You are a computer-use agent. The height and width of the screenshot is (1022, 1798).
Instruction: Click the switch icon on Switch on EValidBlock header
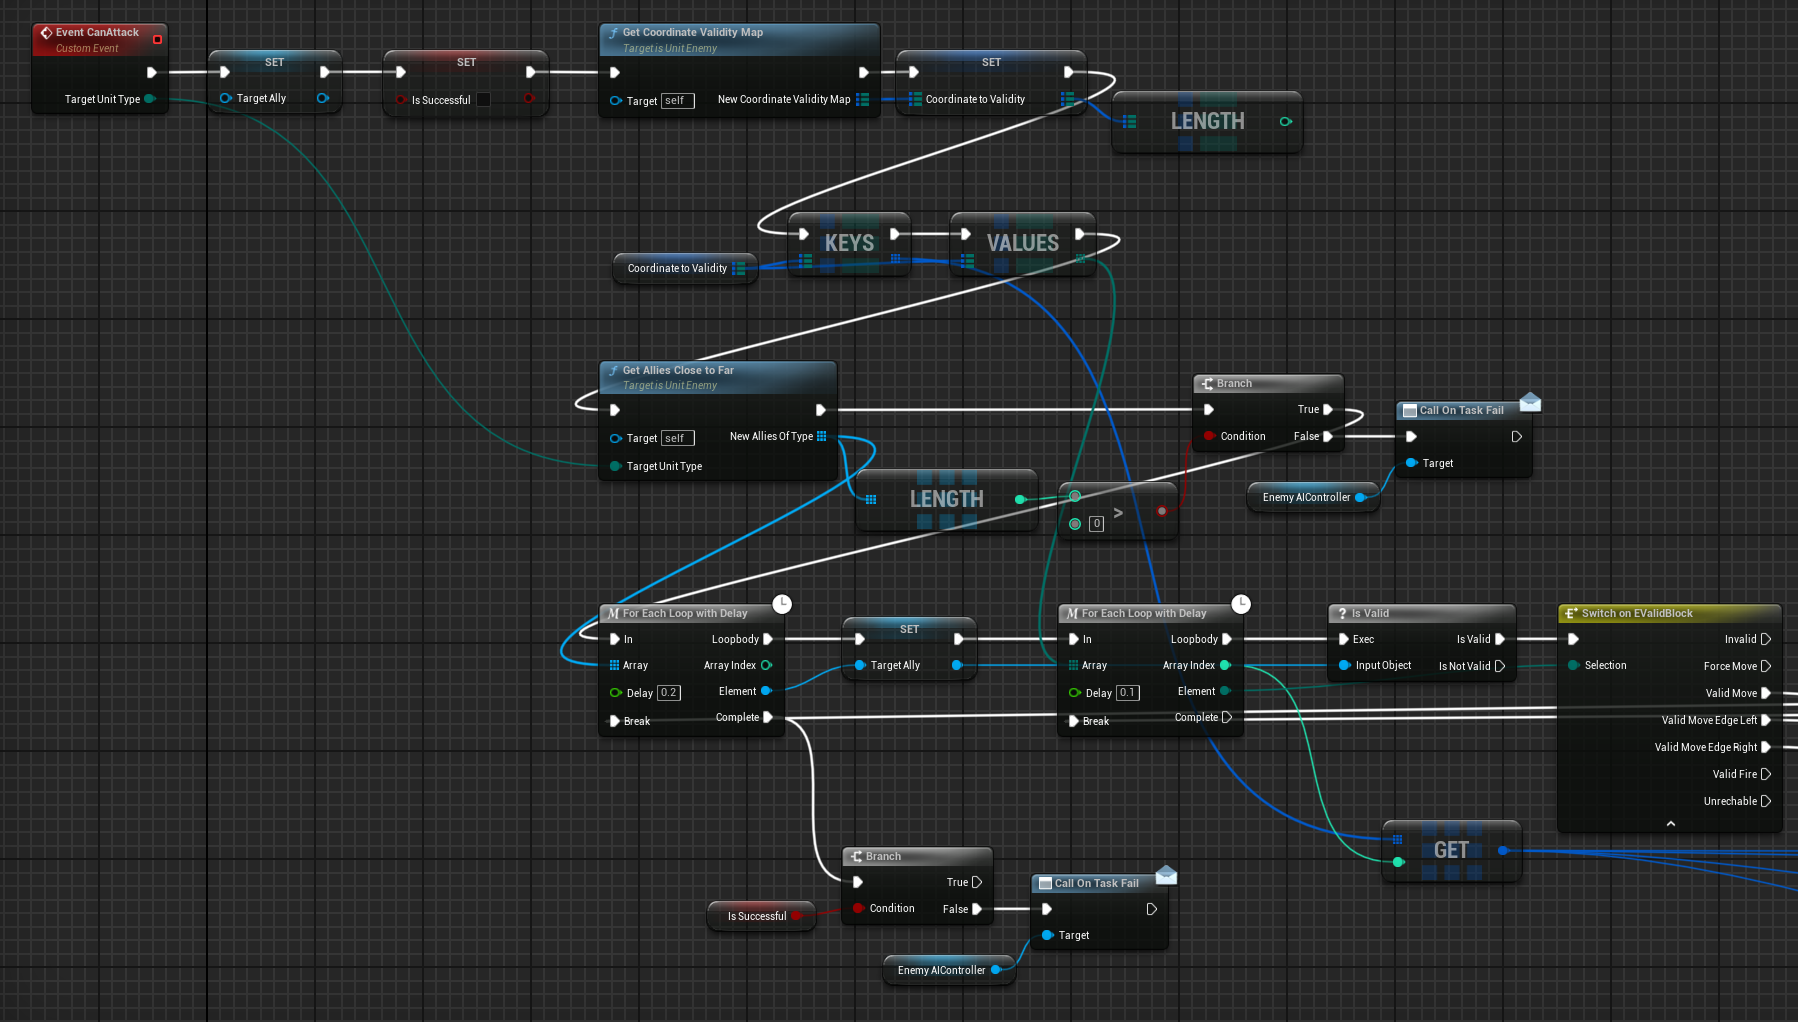(1570, 614)
